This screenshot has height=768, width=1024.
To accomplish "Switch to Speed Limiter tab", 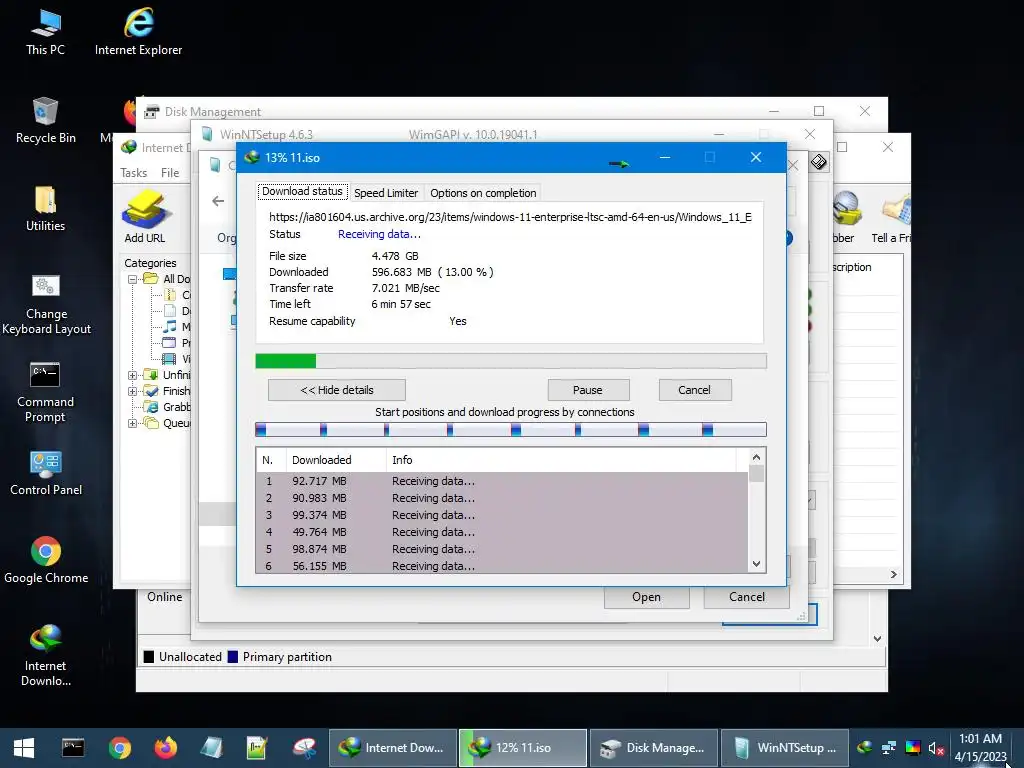I will (386, 193).
